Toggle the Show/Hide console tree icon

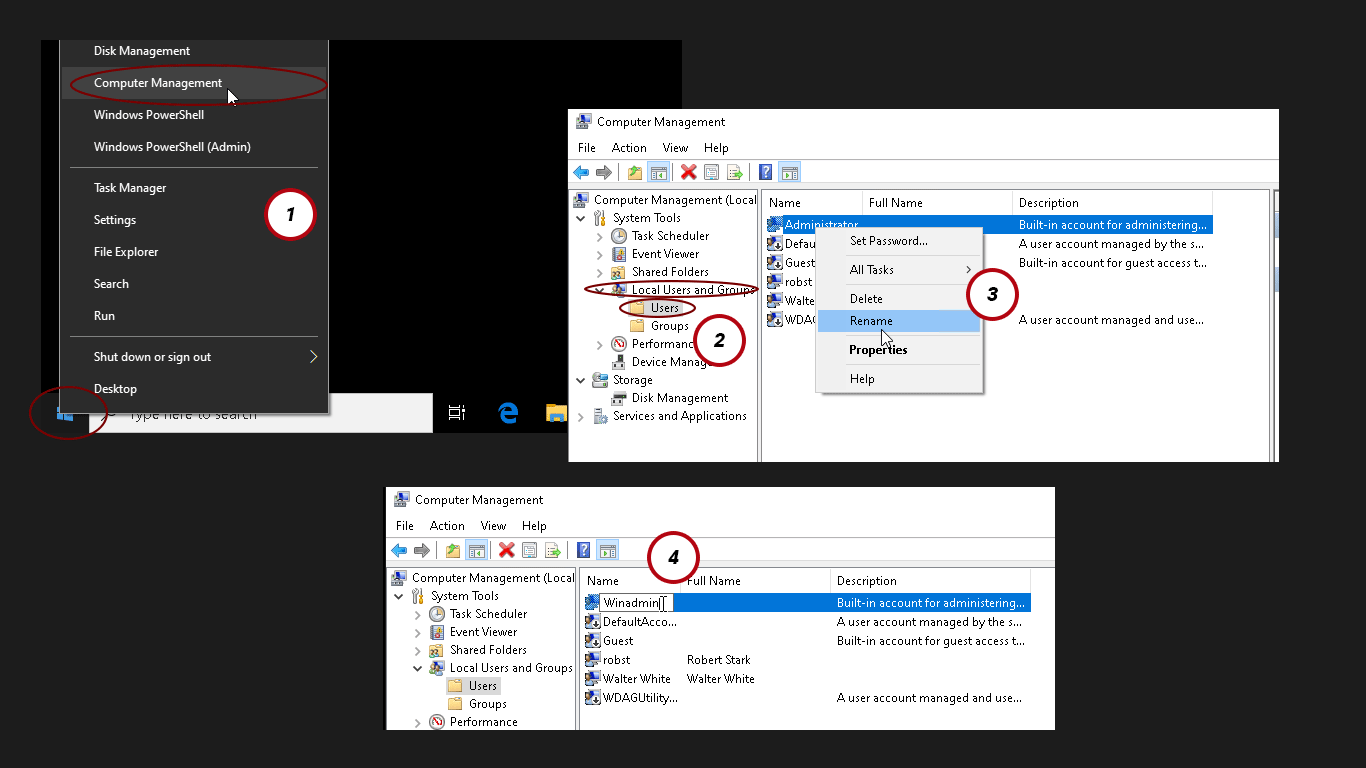[x=658, y=172]
